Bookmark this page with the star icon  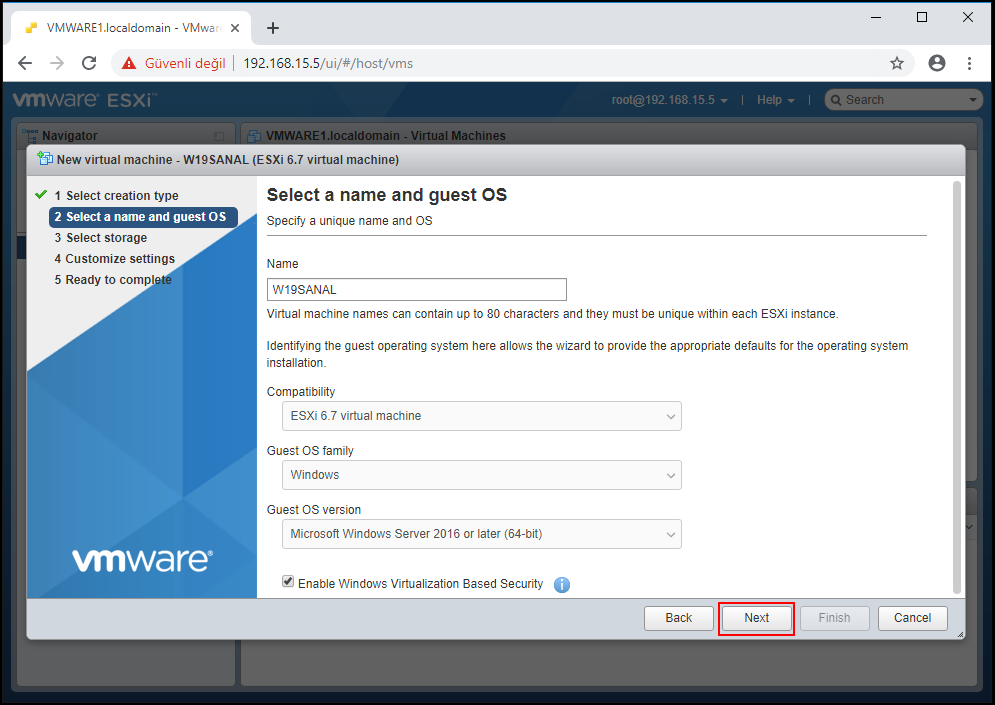pos(897,63)
